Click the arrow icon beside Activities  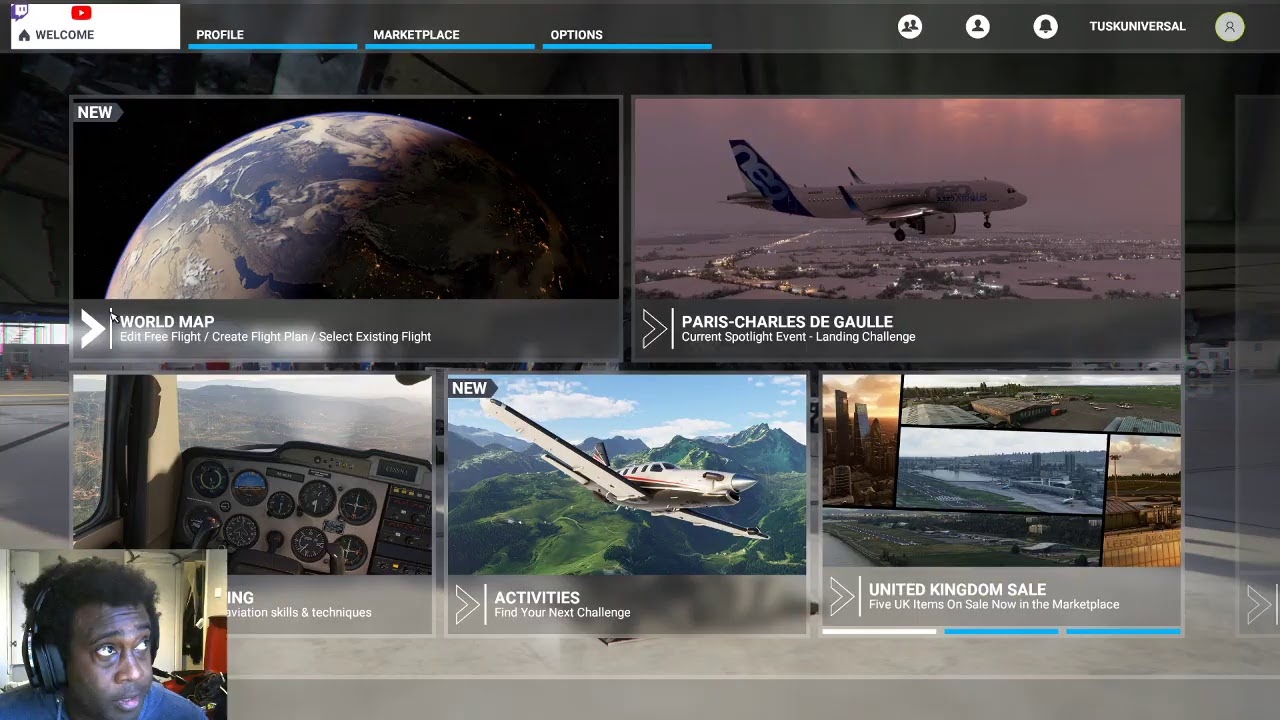pyautogui.click(x=467, y=605)
